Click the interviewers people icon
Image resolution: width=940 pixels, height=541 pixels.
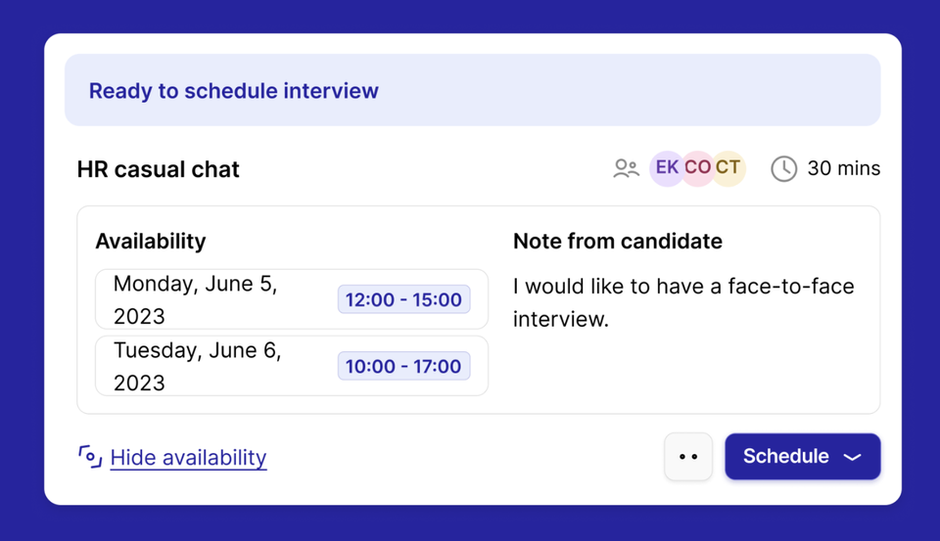click(x=626, y=169)
